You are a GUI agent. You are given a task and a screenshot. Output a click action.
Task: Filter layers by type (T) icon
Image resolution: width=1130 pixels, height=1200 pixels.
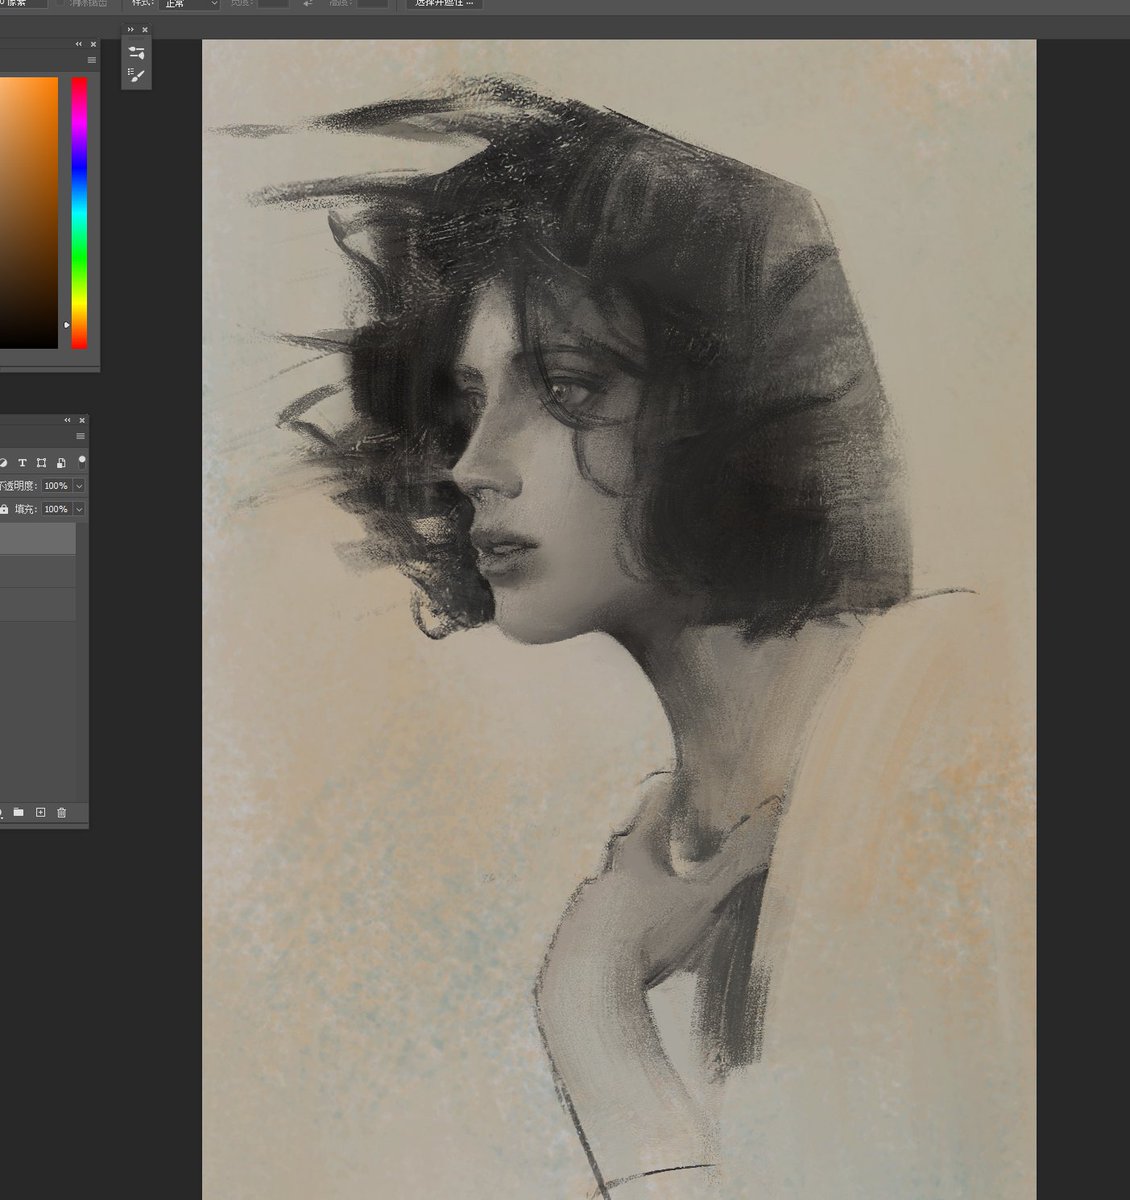point(22,463)
